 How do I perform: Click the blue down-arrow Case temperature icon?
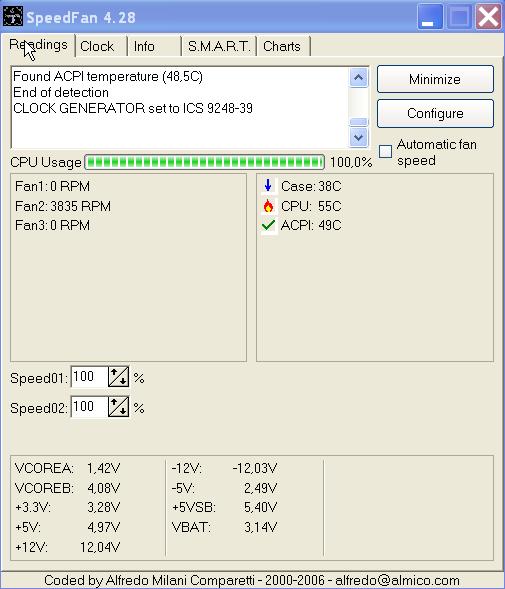click(268, 186)
